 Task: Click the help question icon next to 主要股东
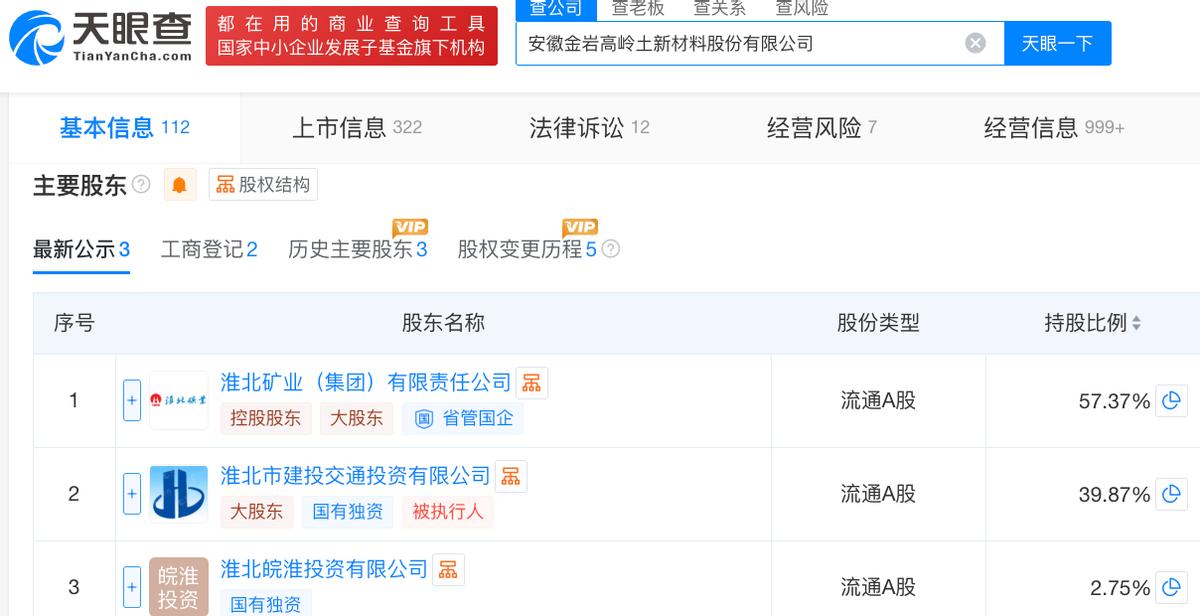point(141,185)
